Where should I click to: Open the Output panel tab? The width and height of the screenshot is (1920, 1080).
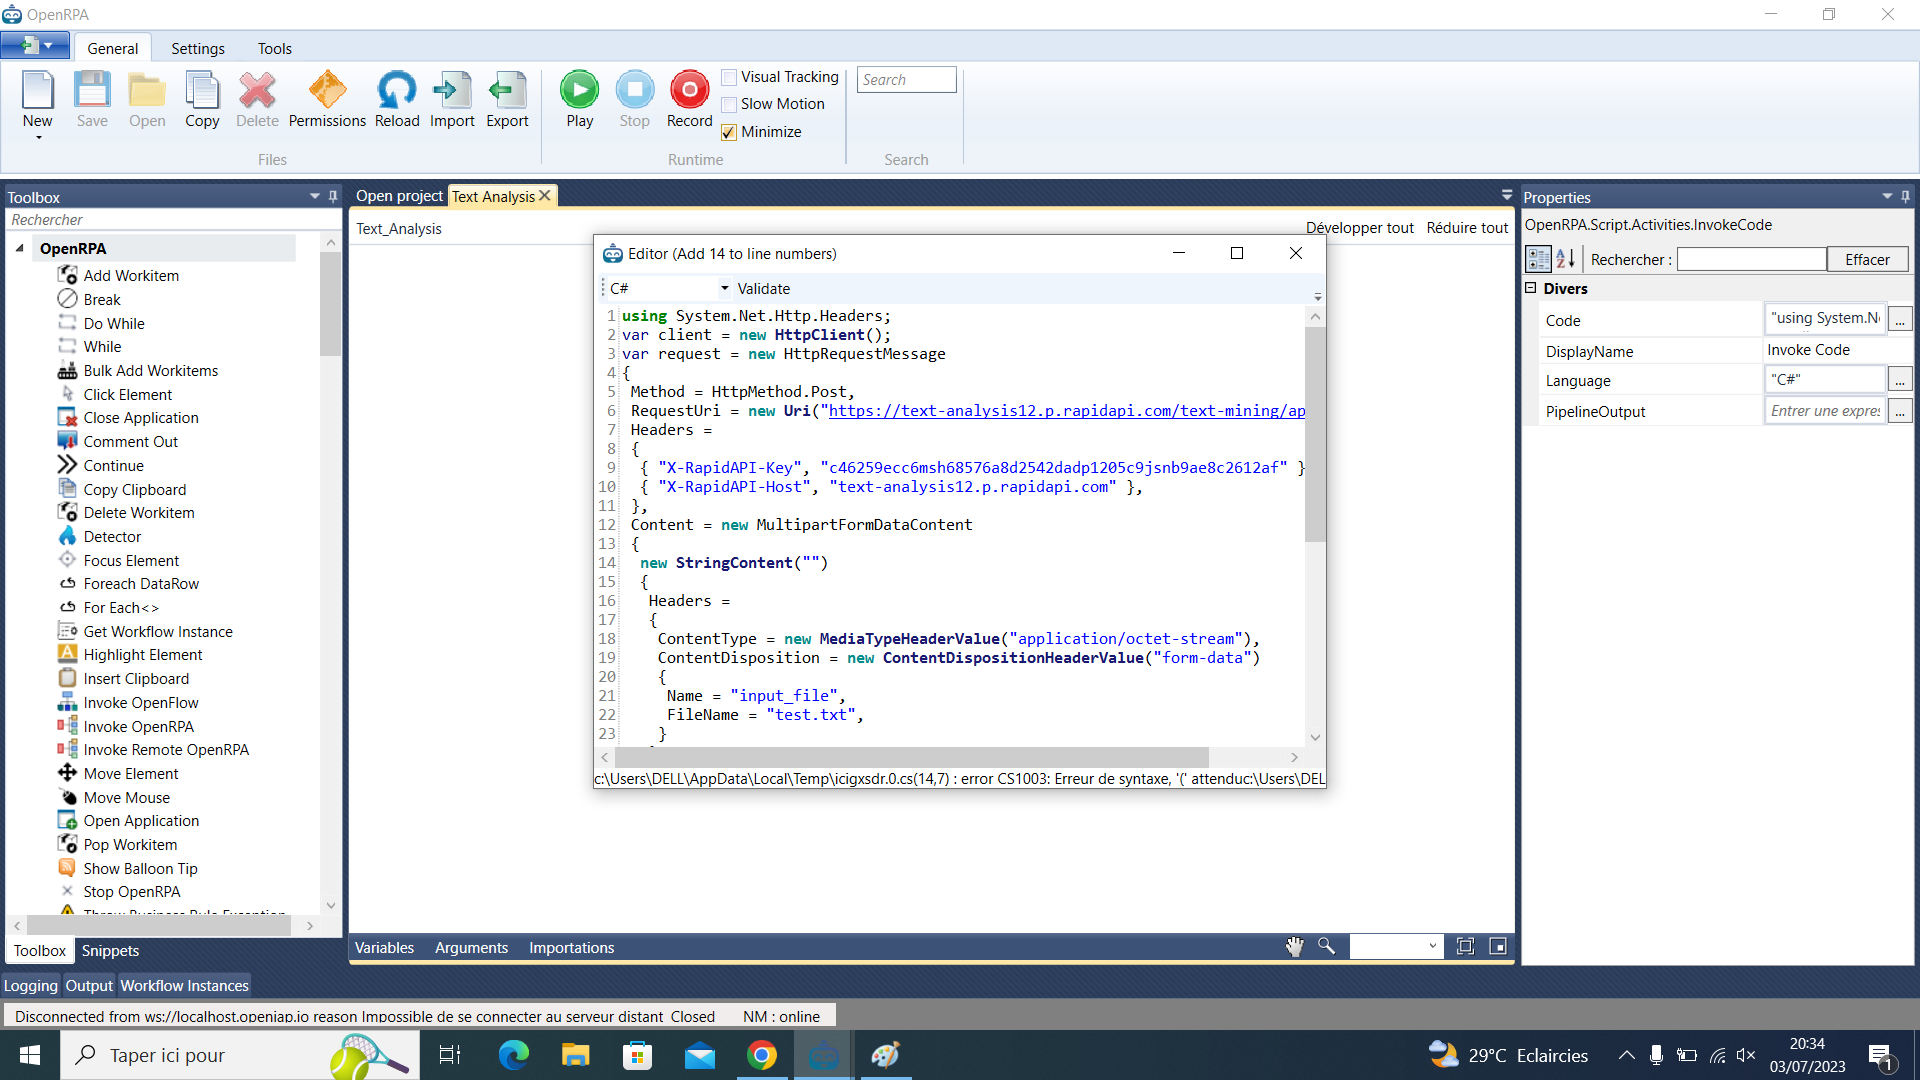(x=89, y=986)
